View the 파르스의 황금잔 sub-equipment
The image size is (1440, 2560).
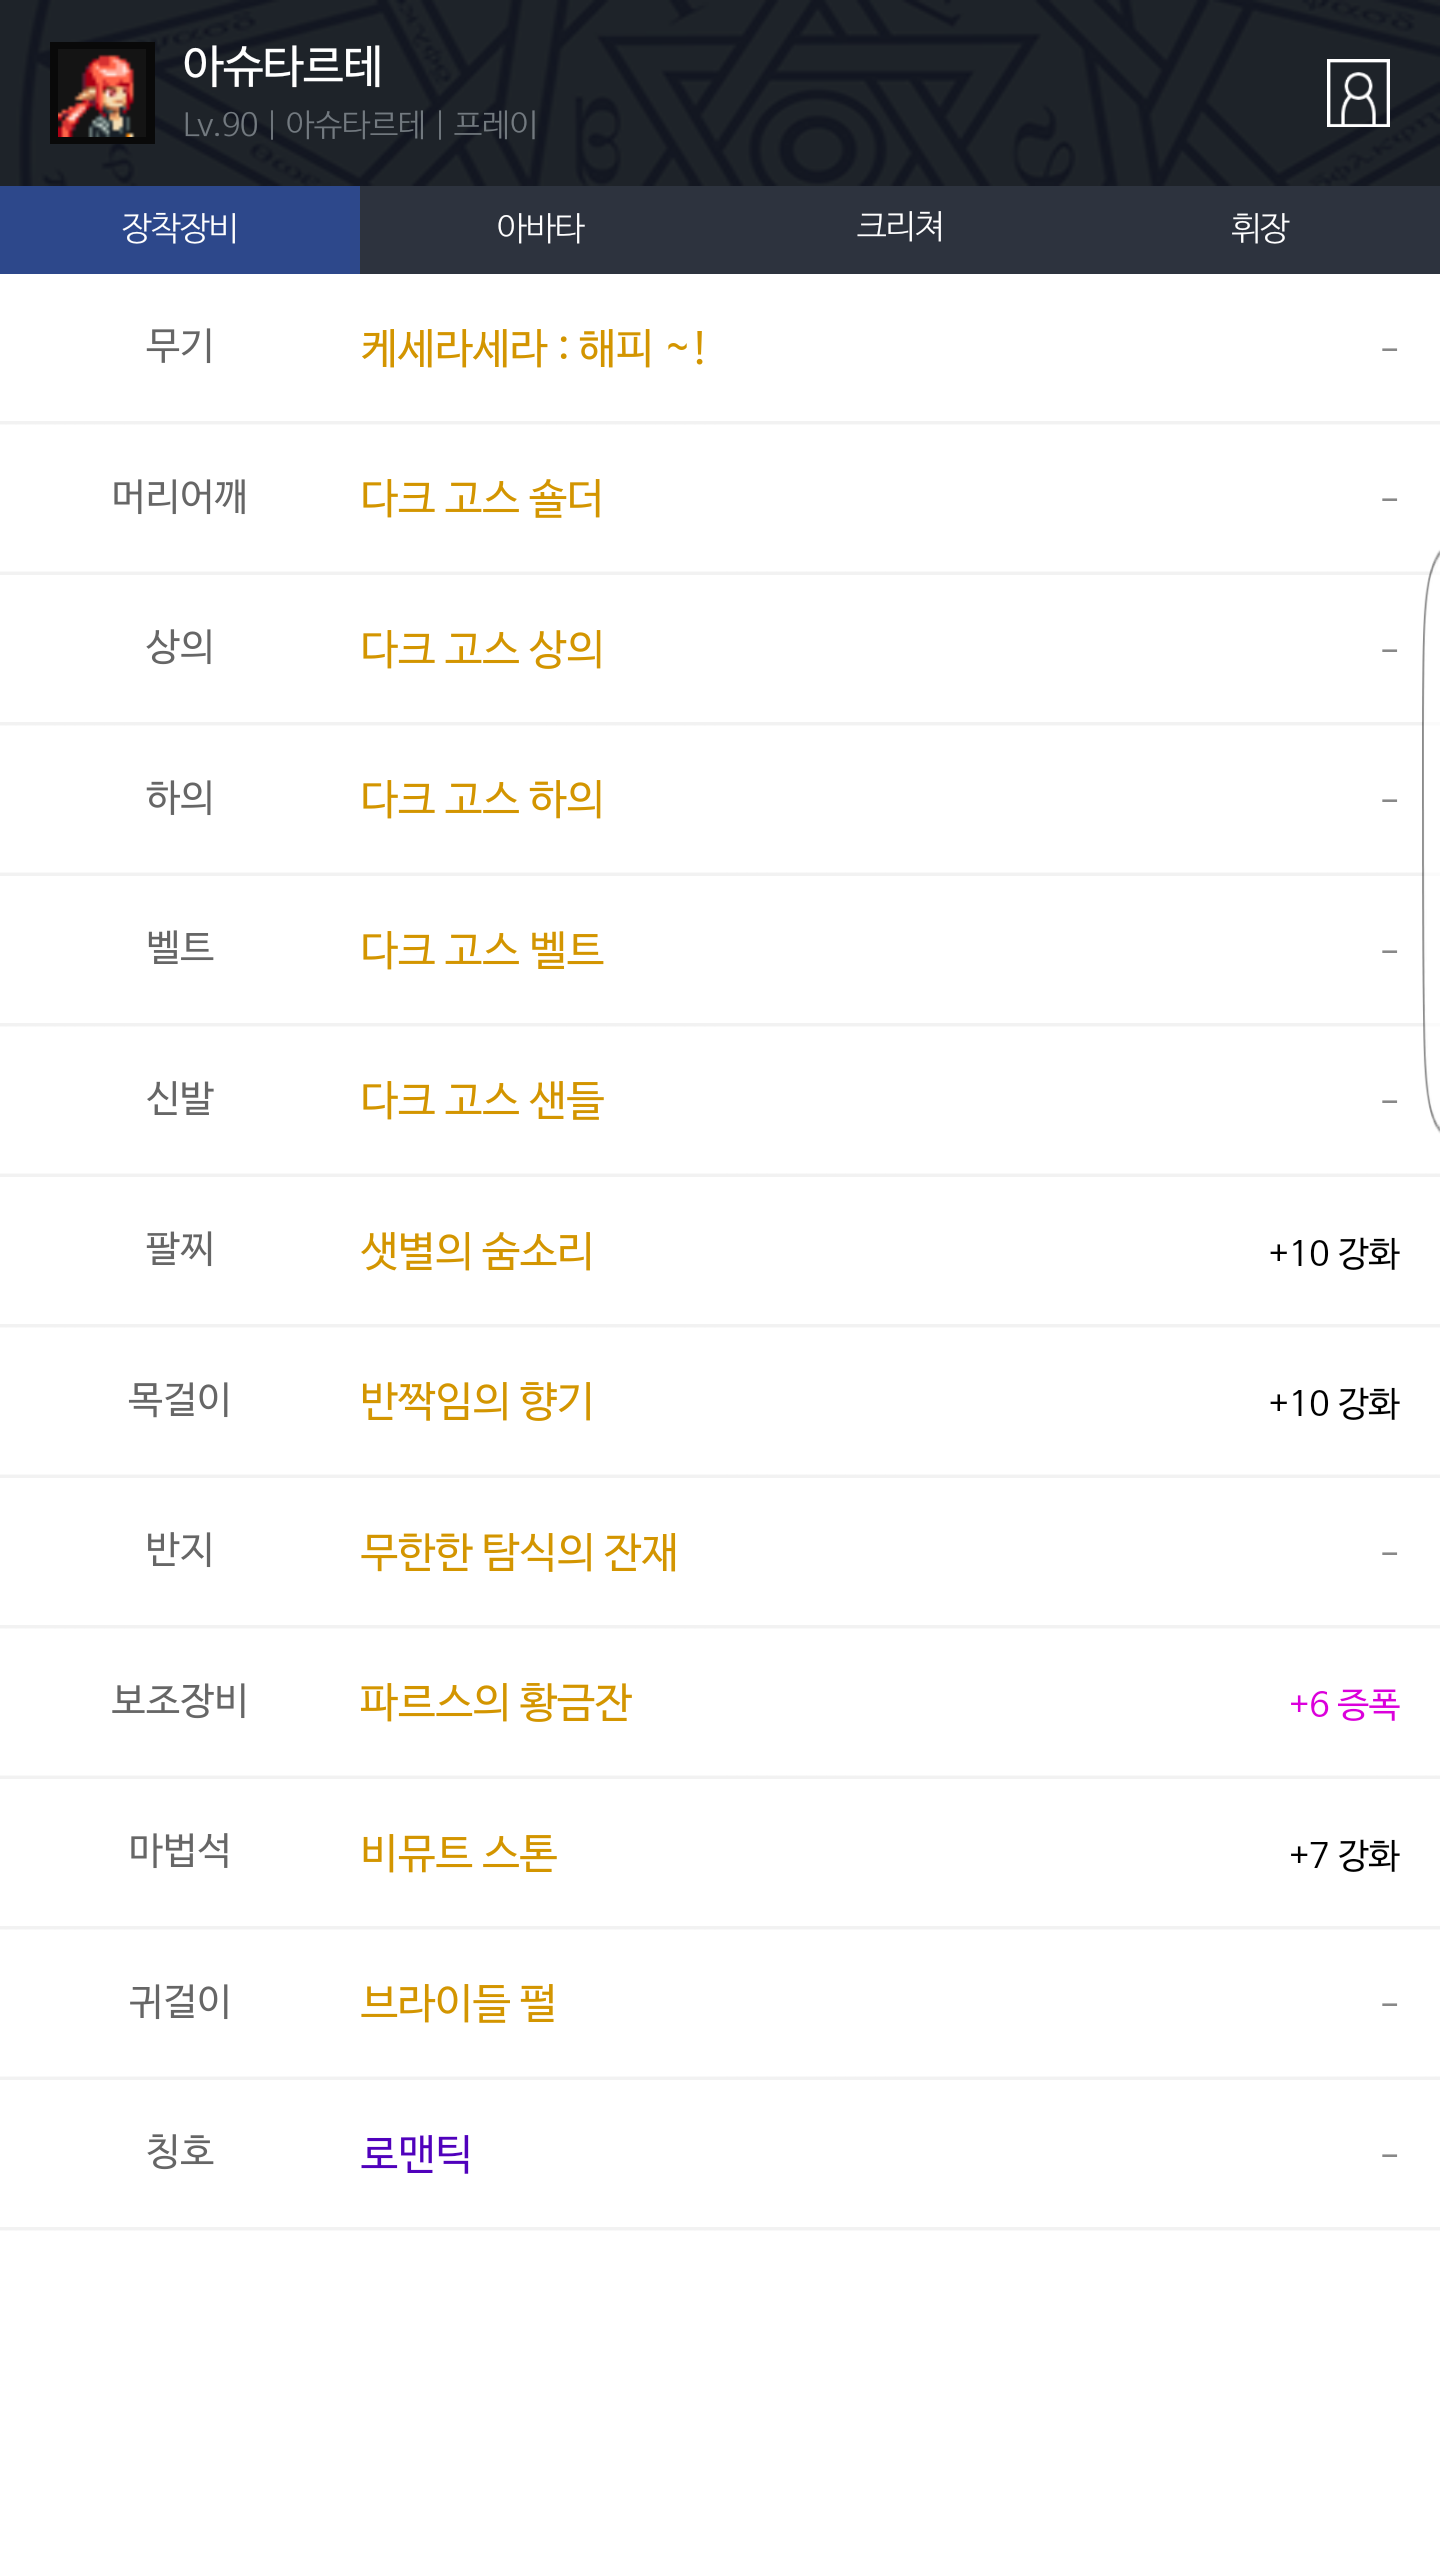pos(495,1702)
